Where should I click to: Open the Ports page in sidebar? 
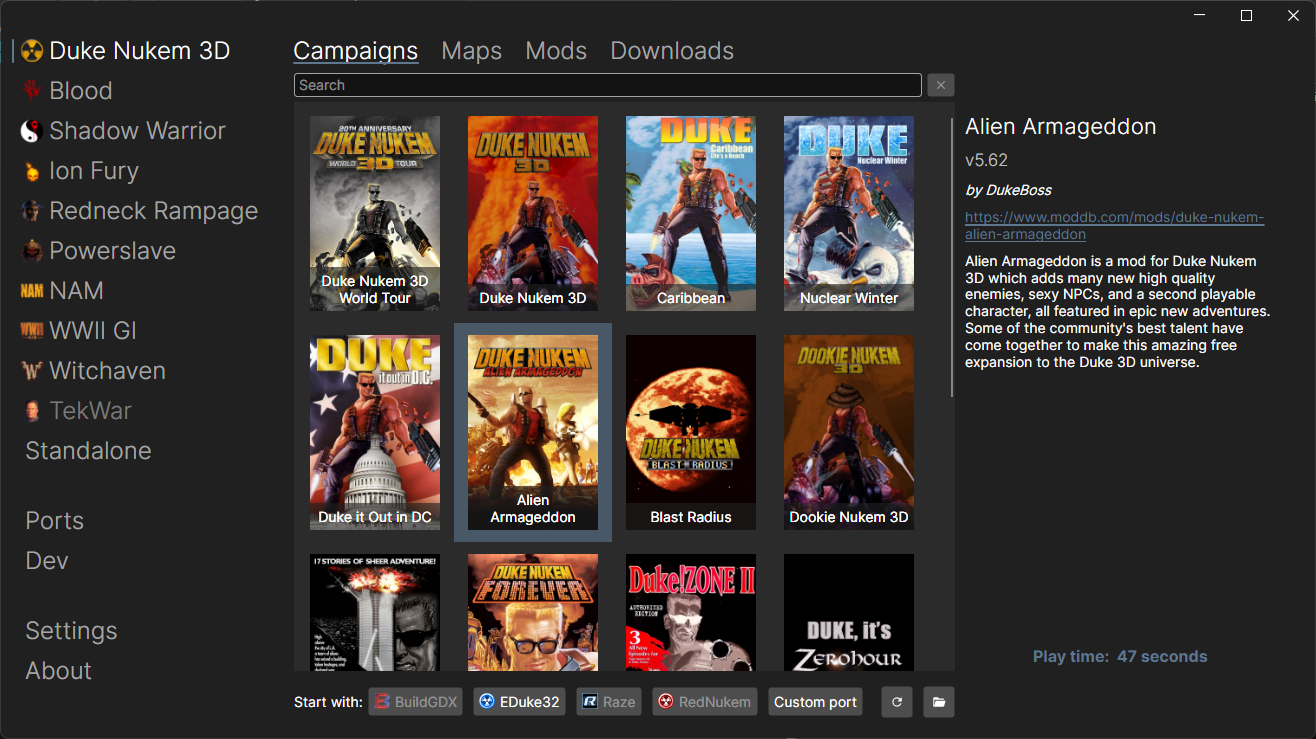pos(55,521)
